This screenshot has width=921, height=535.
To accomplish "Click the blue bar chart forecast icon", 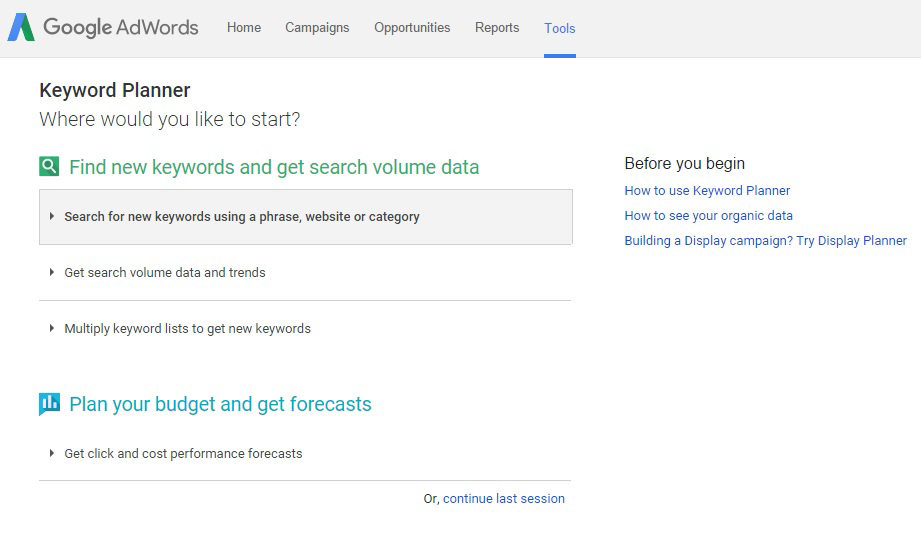I will pos(49,403).
